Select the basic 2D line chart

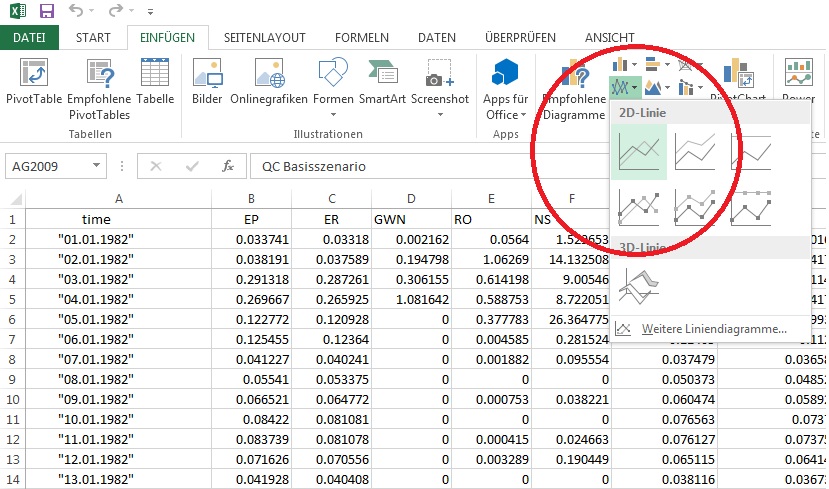point(638,153)
